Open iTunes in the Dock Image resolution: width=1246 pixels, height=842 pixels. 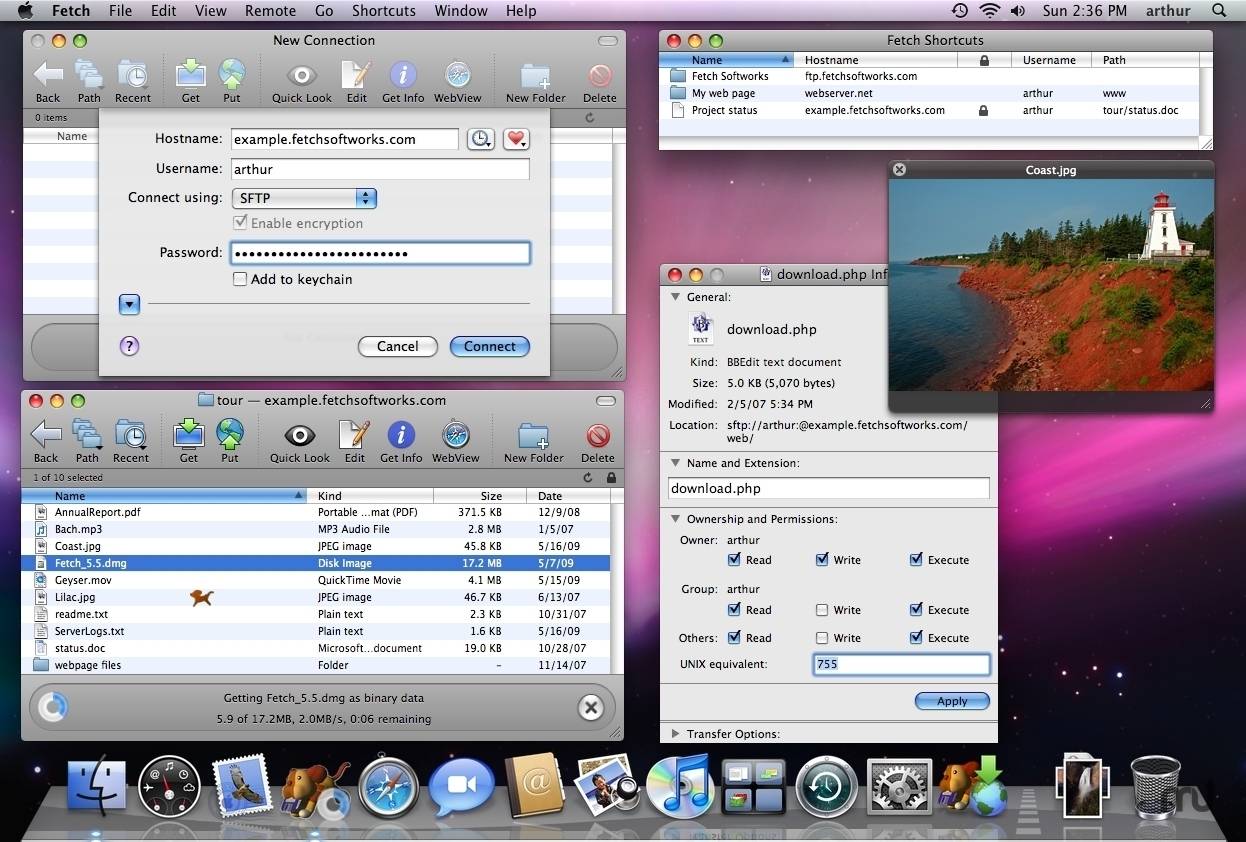click(x=678, y=787)
